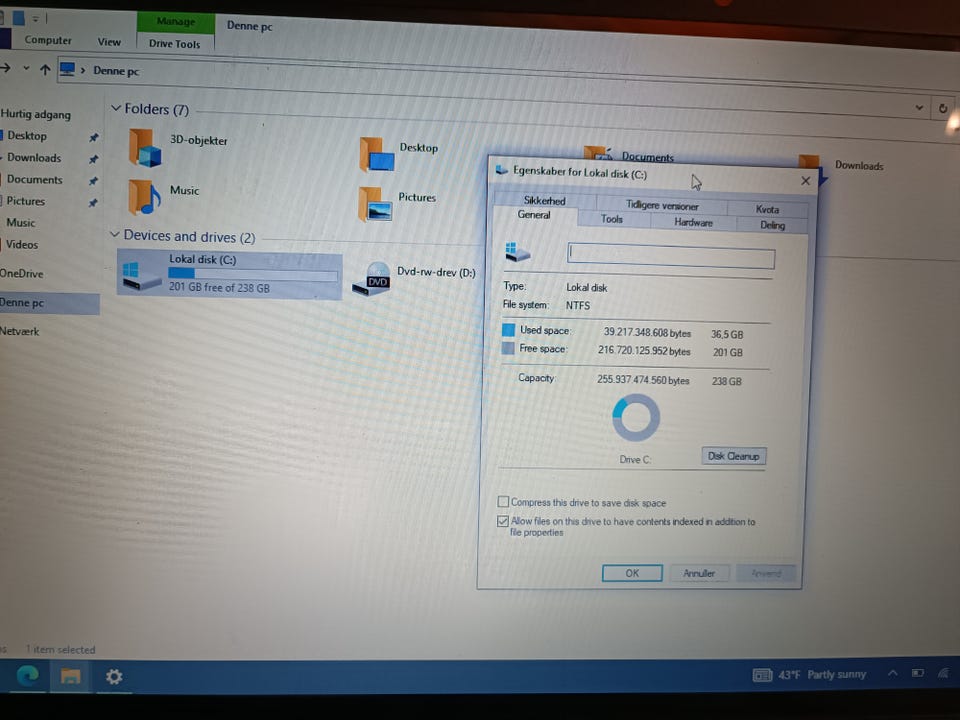Viewport: 960px width, 720px height.
Task: Click Denne pc in the address bar
Action: point(116,71)
